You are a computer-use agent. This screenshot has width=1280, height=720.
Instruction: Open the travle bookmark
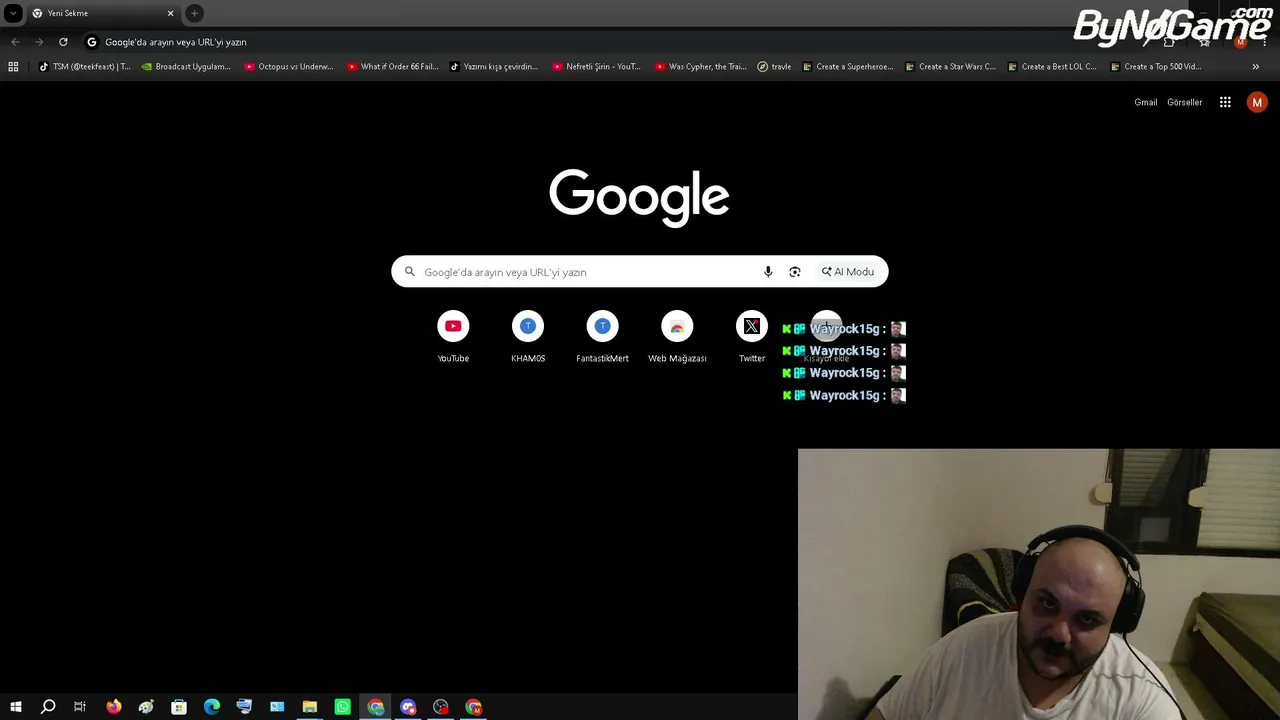pos(775,67)
